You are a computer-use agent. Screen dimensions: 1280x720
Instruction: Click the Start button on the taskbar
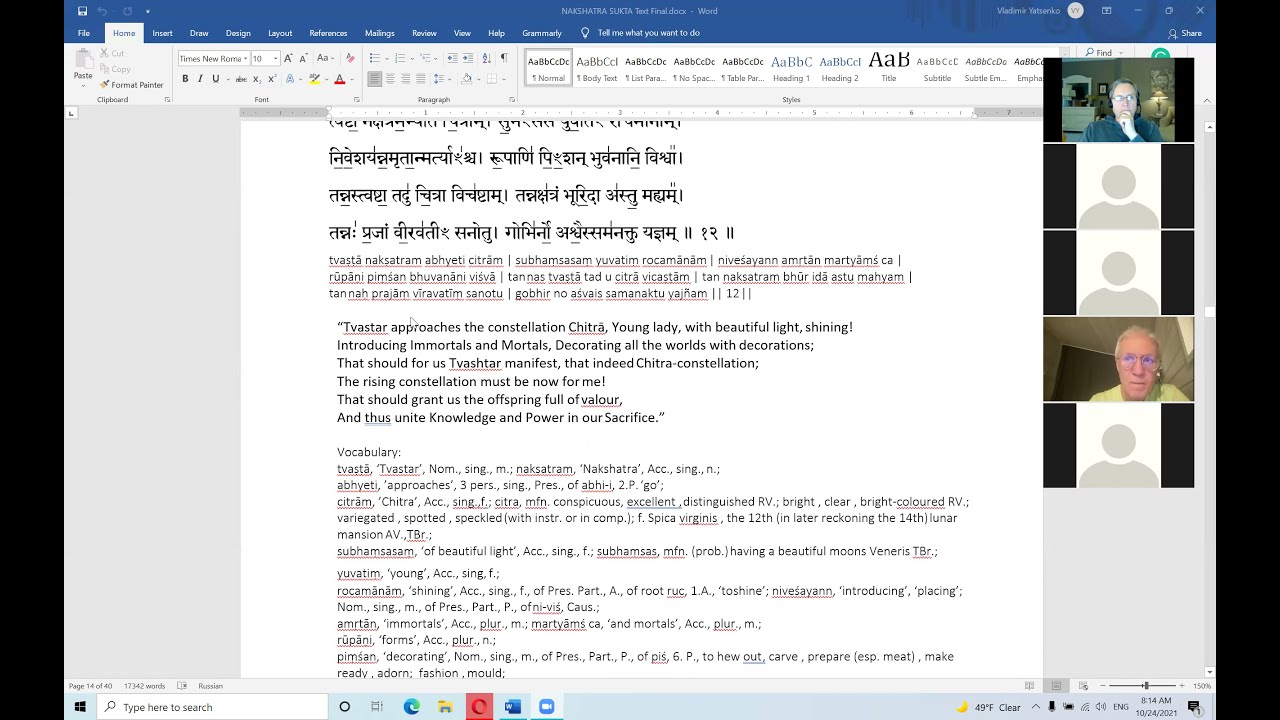80,707
